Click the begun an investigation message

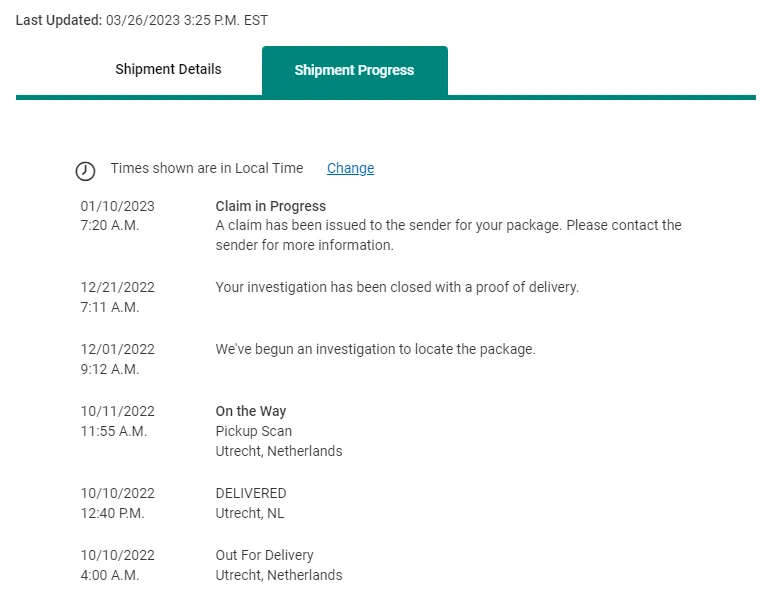click(376, 349)
